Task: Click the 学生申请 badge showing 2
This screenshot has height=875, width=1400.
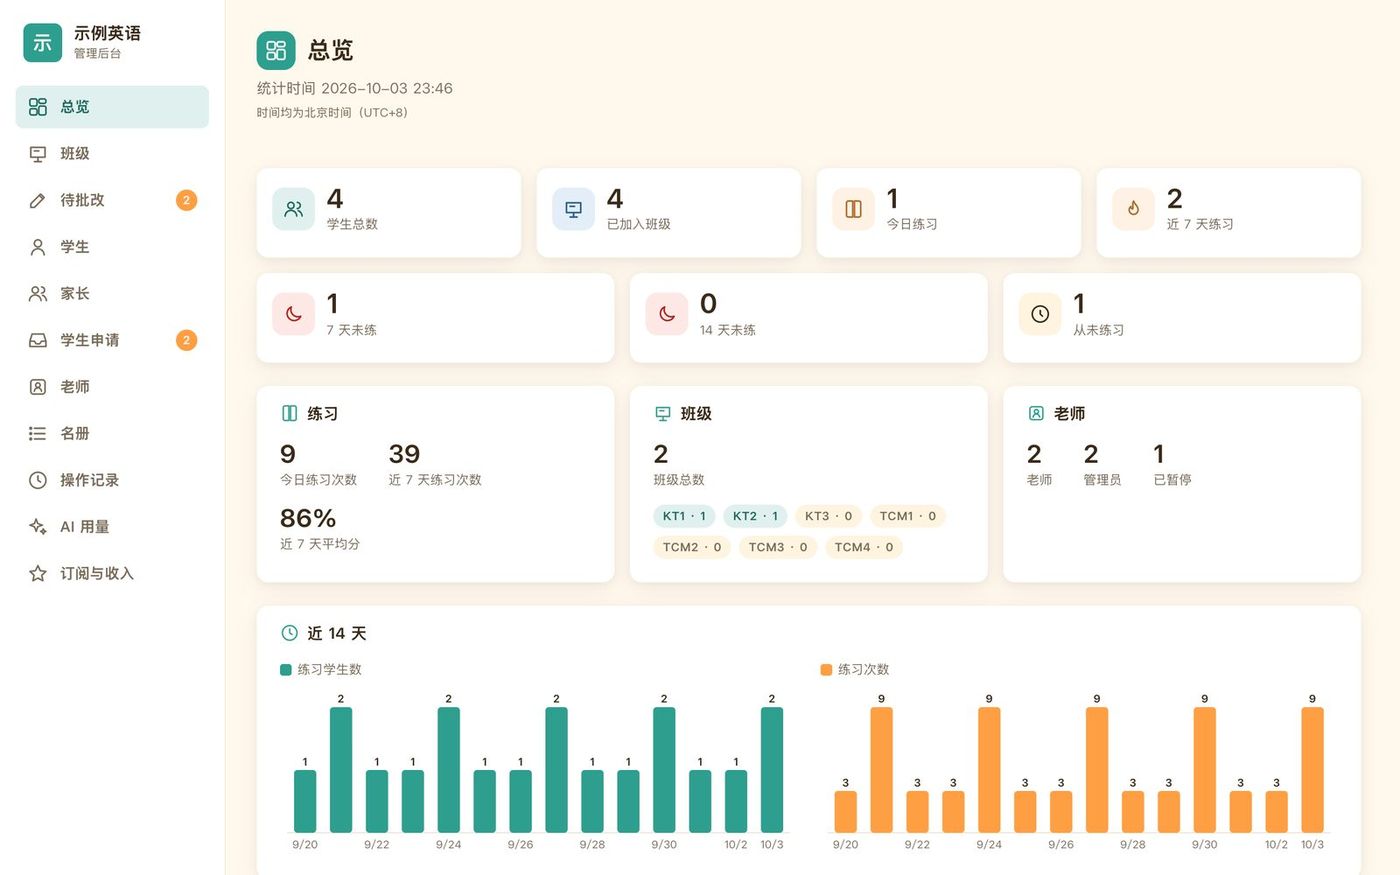Action: 186,340
